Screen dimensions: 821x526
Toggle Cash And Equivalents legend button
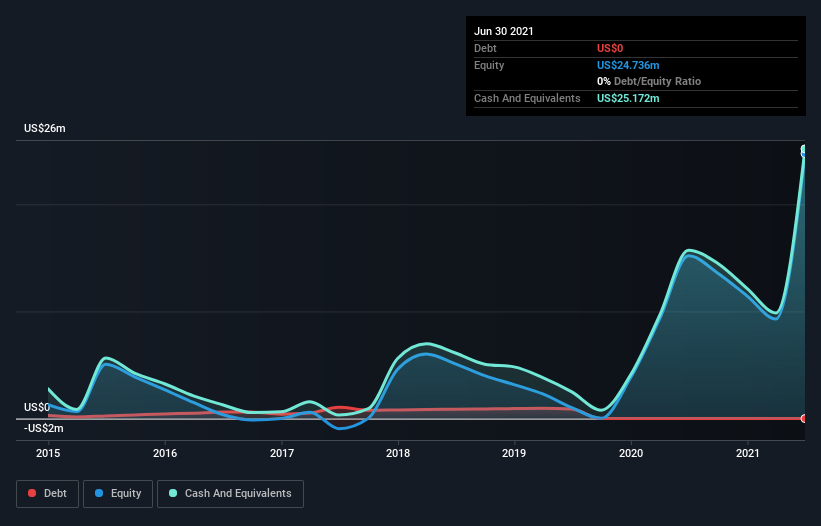tap(230, 494)
